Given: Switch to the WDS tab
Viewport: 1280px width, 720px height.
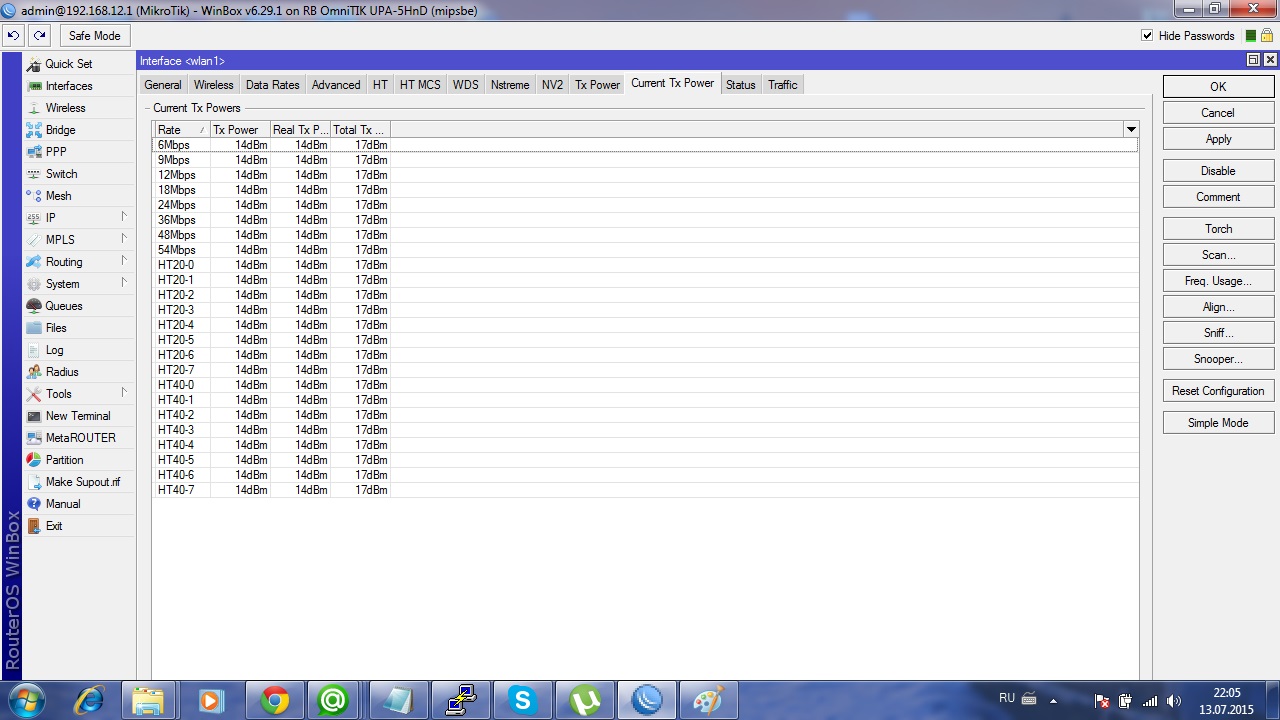Looking at the screenshot, I should click(x=465, y=85).
